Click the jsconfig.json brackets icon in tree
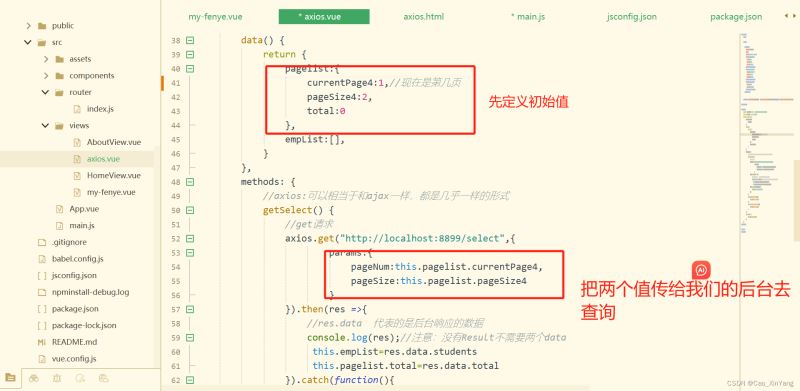The height and width of the screenshot is (391, 800). click(x=42, y=275)
